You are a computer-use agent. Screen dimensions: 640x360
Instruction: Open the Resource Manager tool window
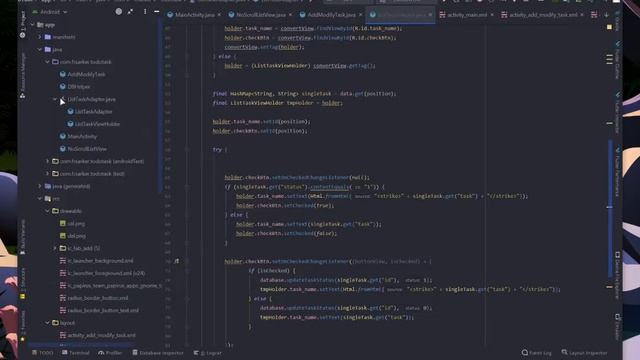22,76
